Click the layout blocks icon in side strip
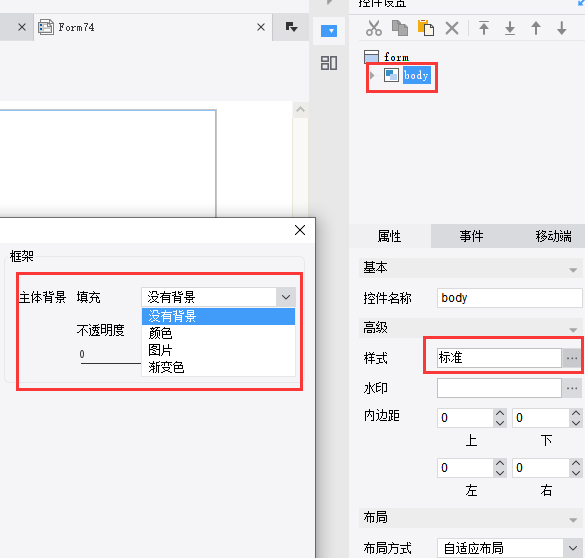The width and height of the screenshot is (585, 558). click(329, 63)
